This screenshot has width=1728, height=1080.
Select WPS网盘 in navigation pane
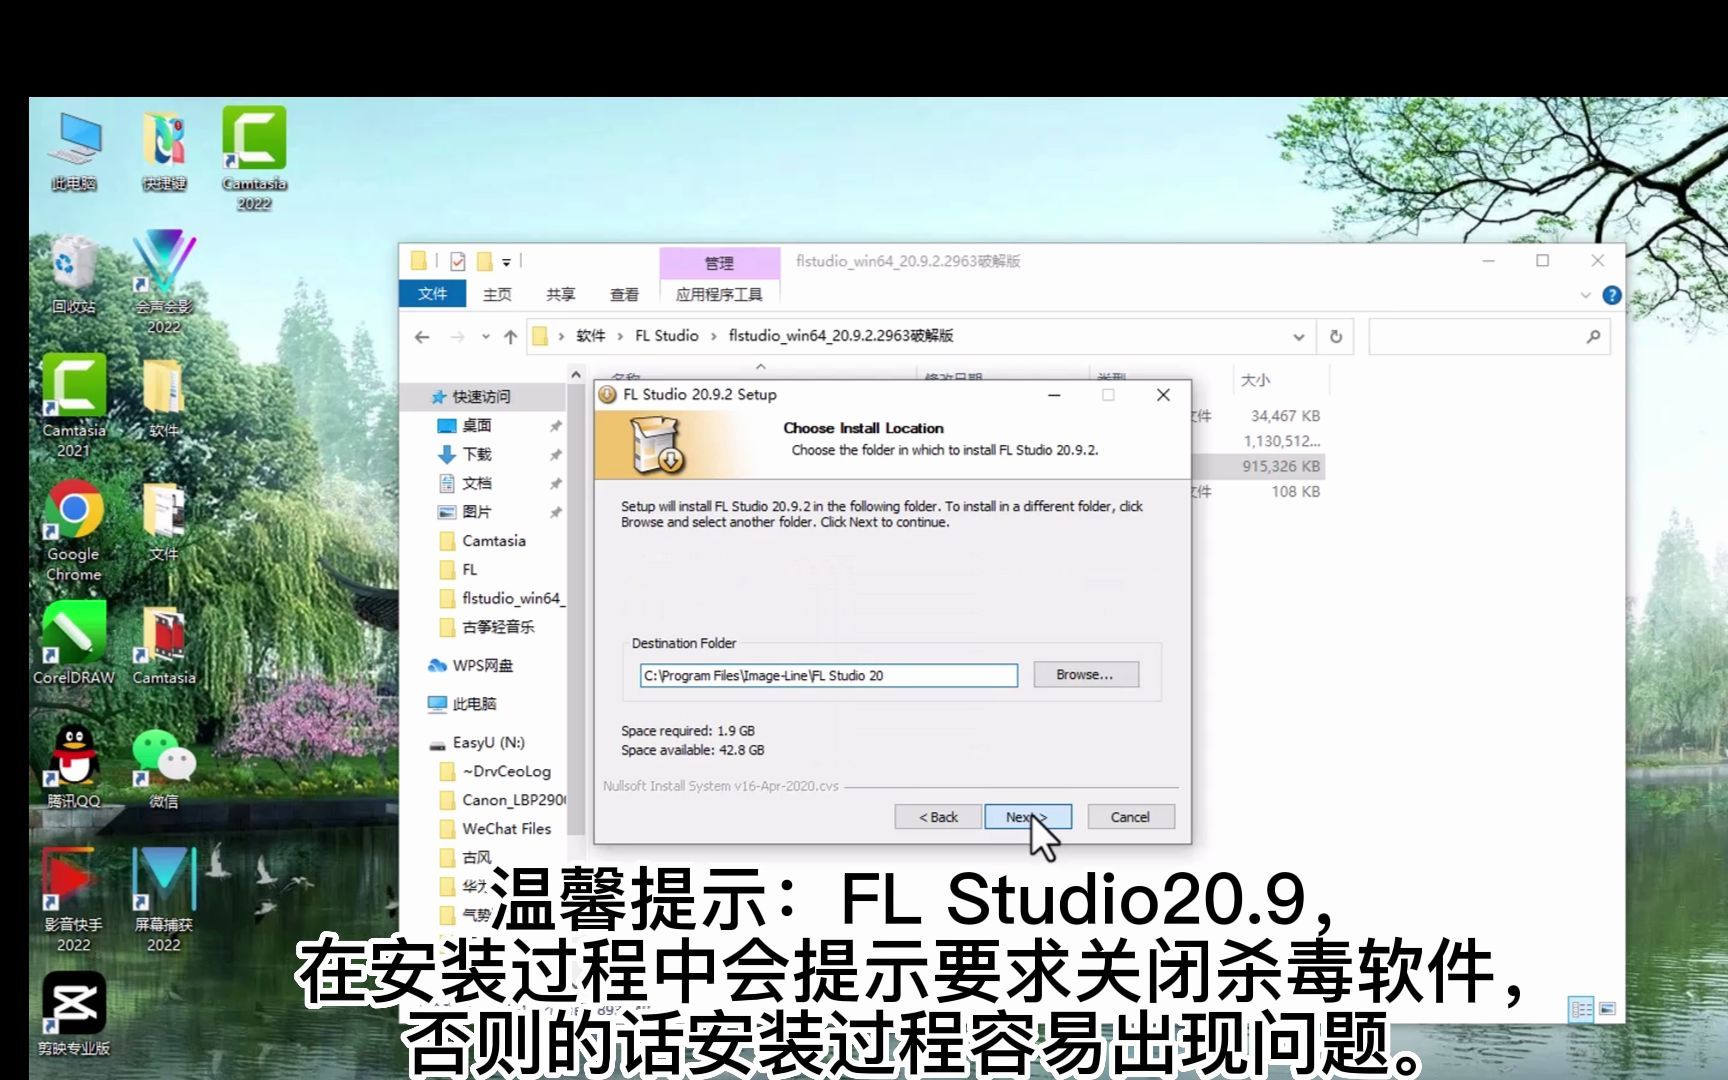pyautogui.click(x=483, y=666)
